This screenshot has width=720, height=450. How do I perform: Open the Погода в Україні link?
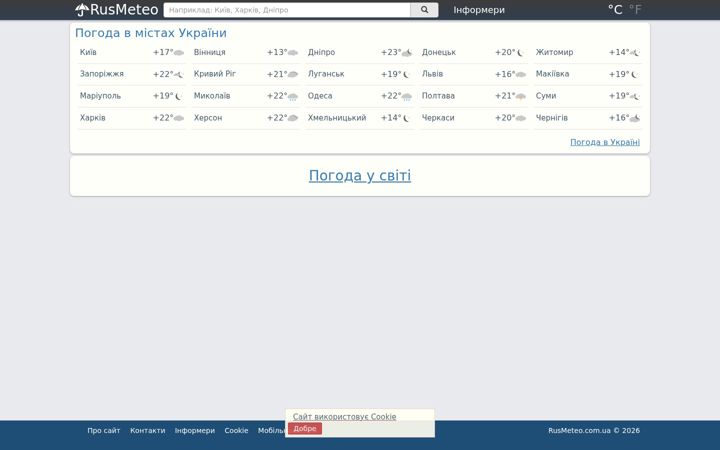[x=605, y=142]
